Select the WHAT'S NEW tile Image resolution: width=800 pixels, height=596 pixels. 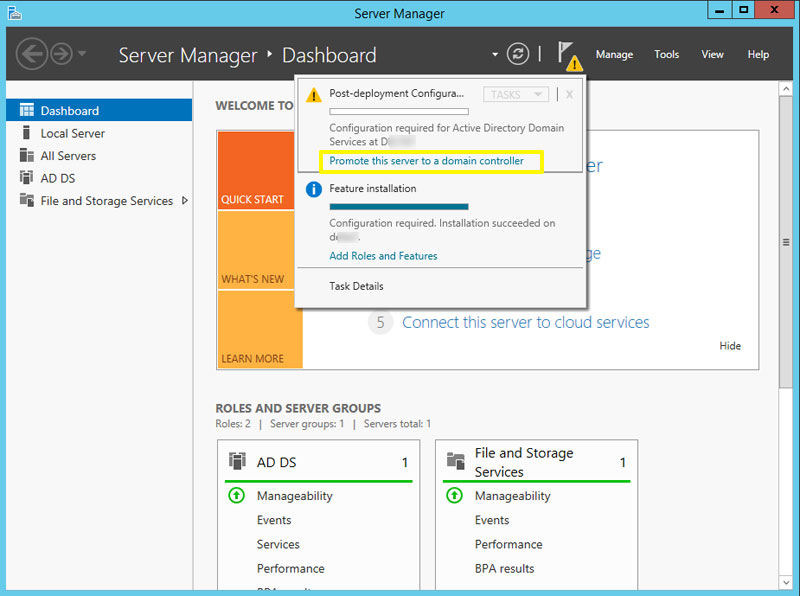pyautogui.click(x=256, y=250)
